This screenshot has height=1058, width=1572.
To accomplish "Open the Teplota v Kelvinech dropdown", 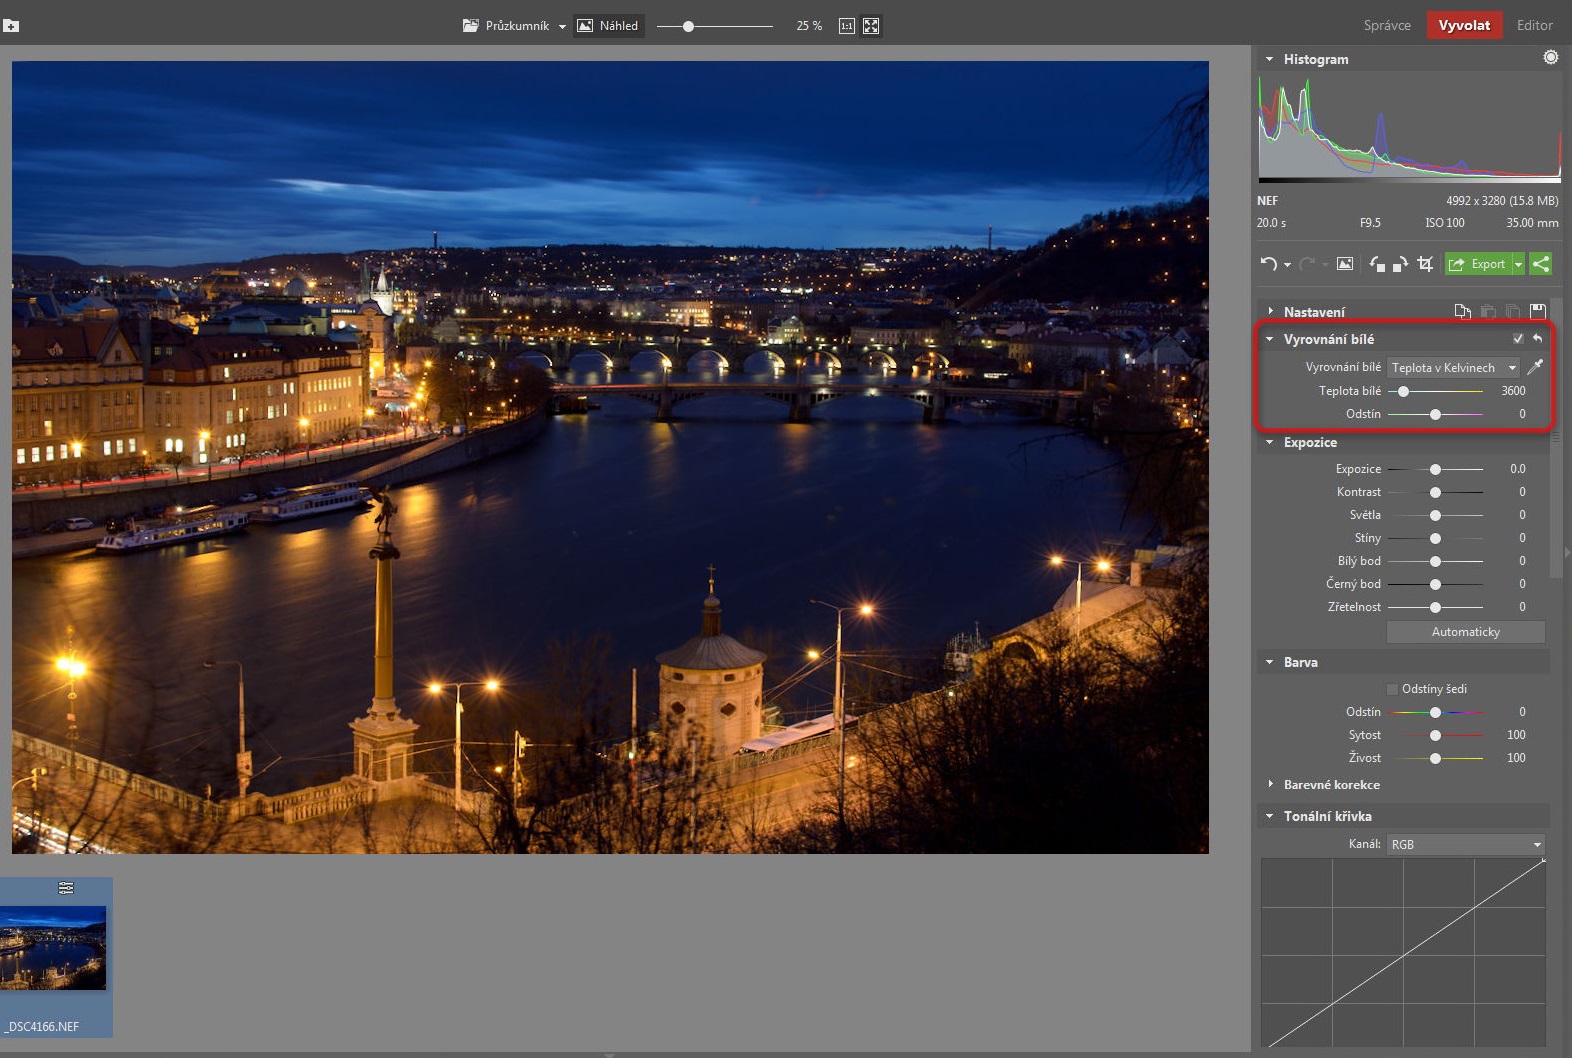I will [1453, 368].
